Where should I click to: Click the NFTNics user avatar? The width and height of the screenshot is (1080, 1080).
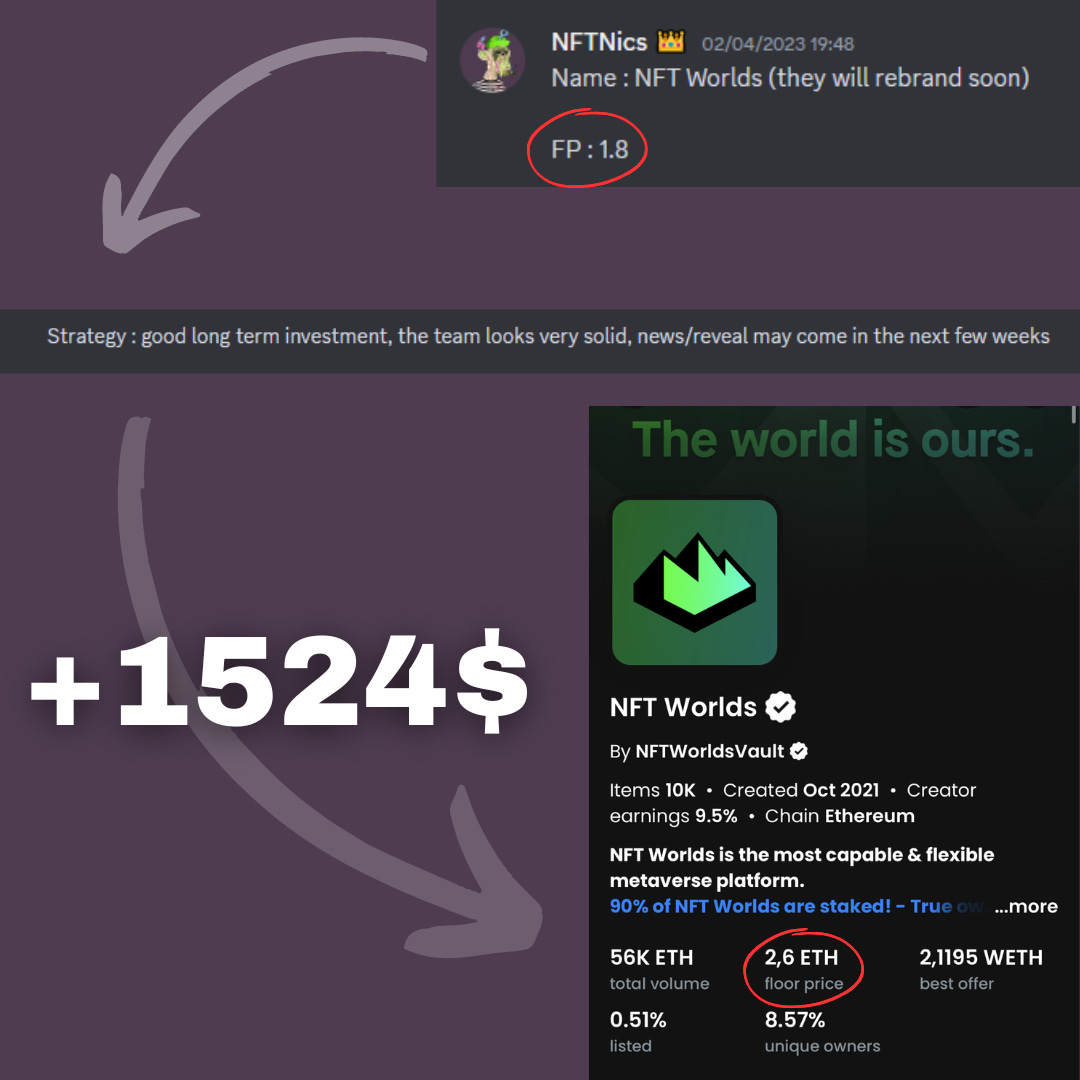[x=492, y=60]
